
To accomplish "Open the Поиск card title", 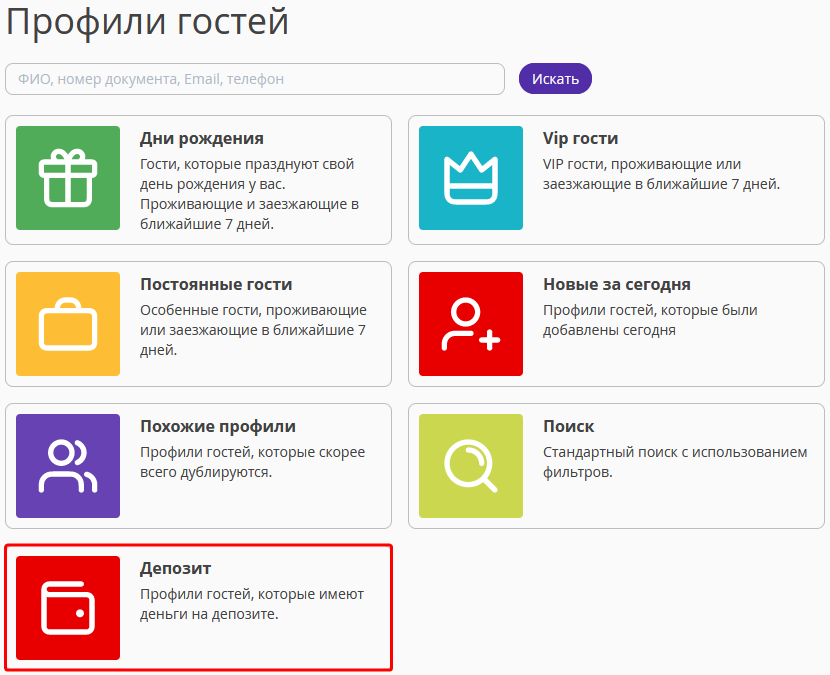I will pyautogui.click(x=569, y=426).
